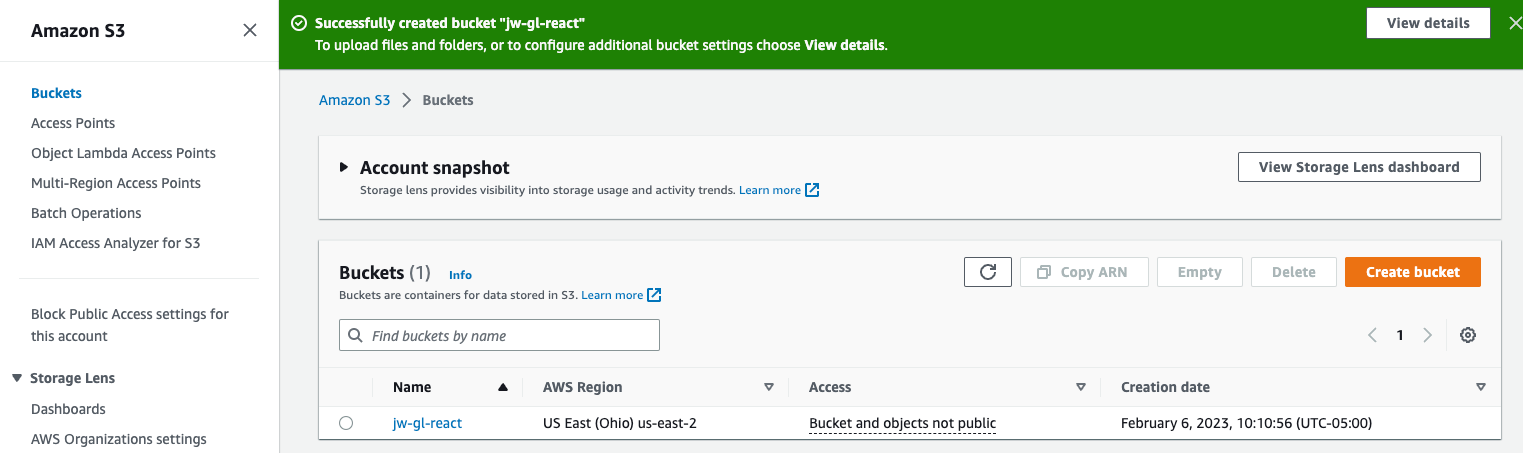Screen dimensions: 1523x453
Task: Sort buckets by Name column arrow
Action: [502, 387]
